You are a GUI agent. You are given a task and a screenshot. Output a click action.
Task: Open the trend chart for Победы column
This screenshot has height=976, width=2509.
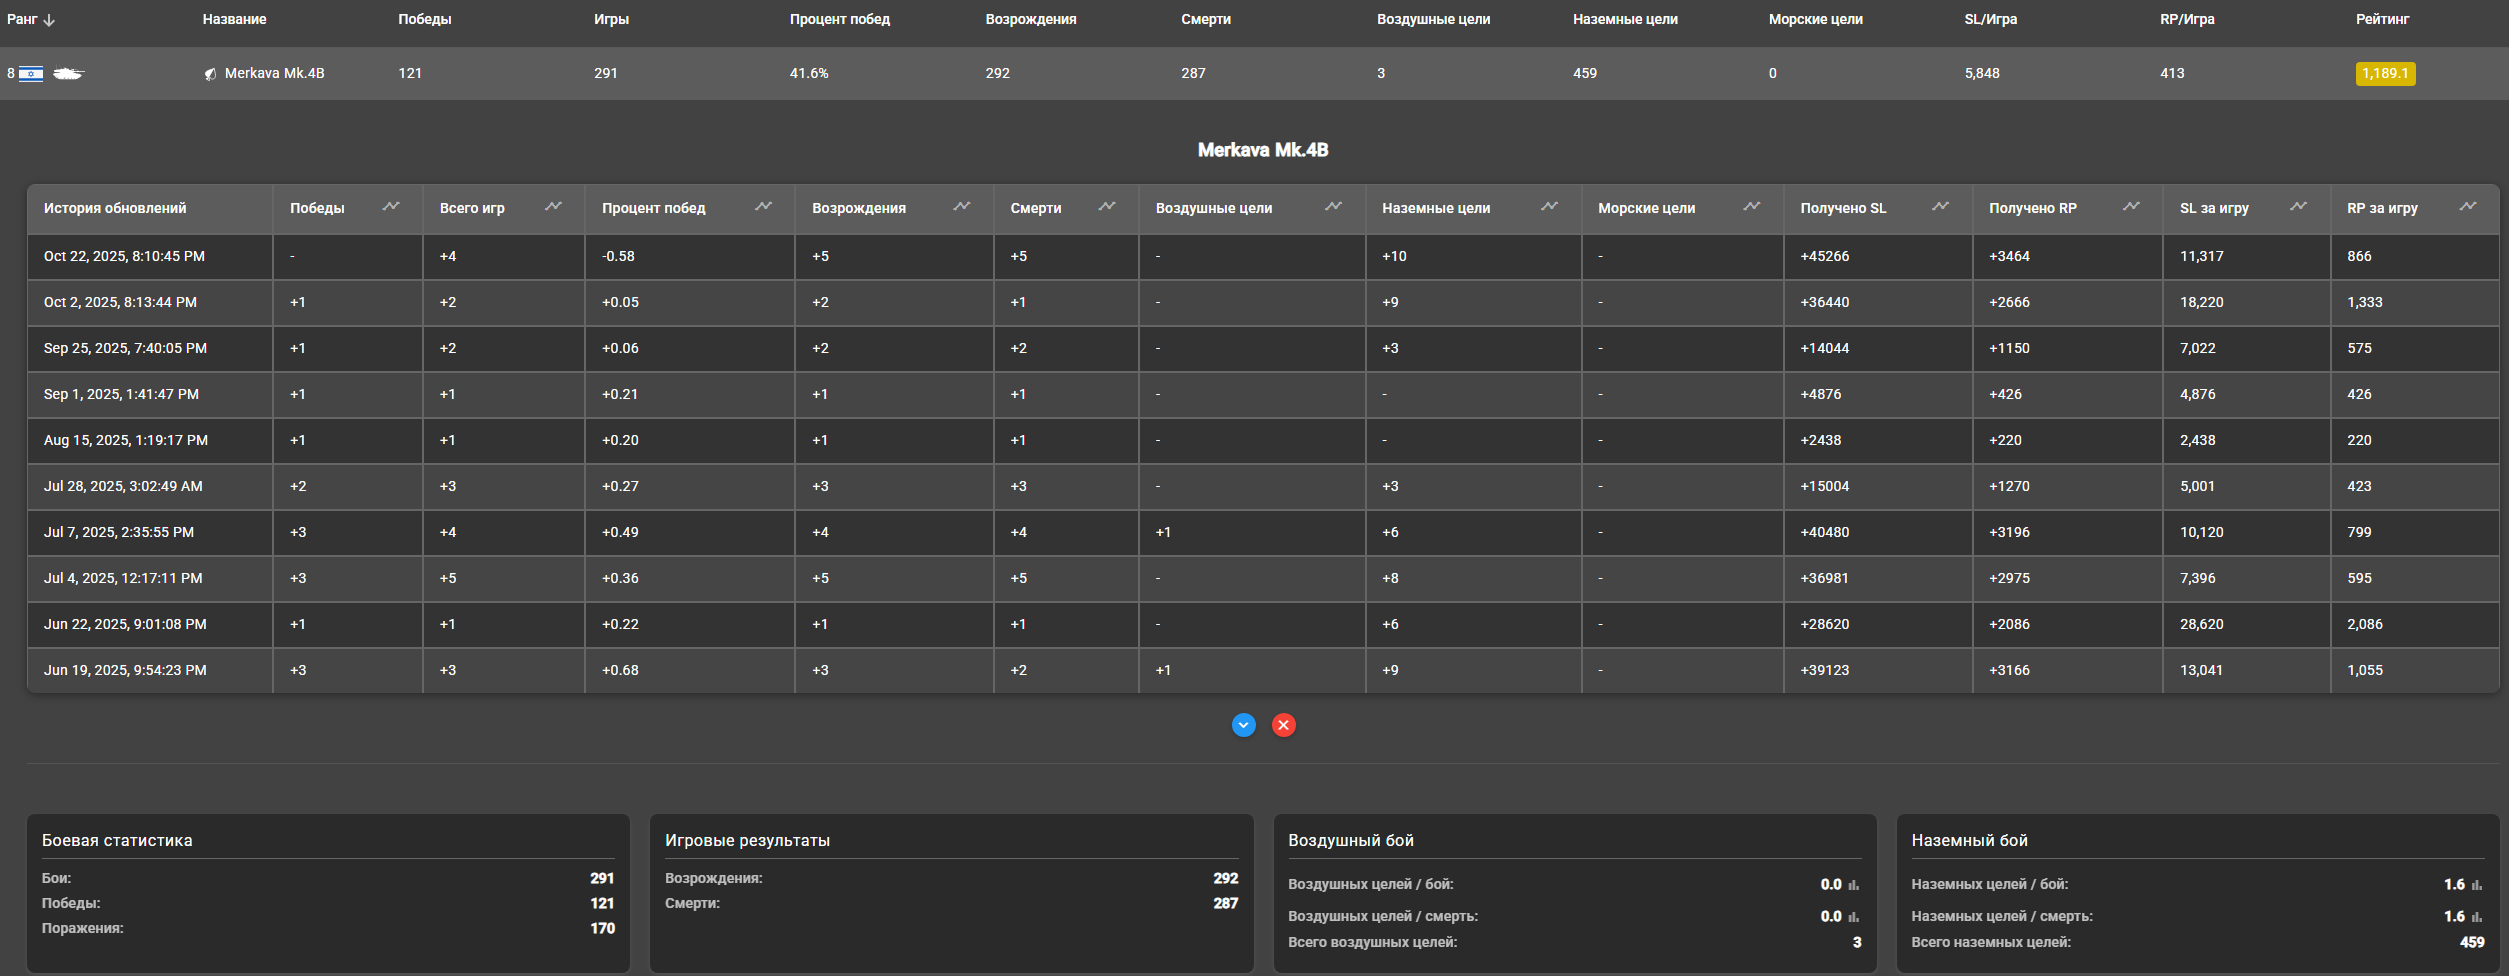click(391, 207)
